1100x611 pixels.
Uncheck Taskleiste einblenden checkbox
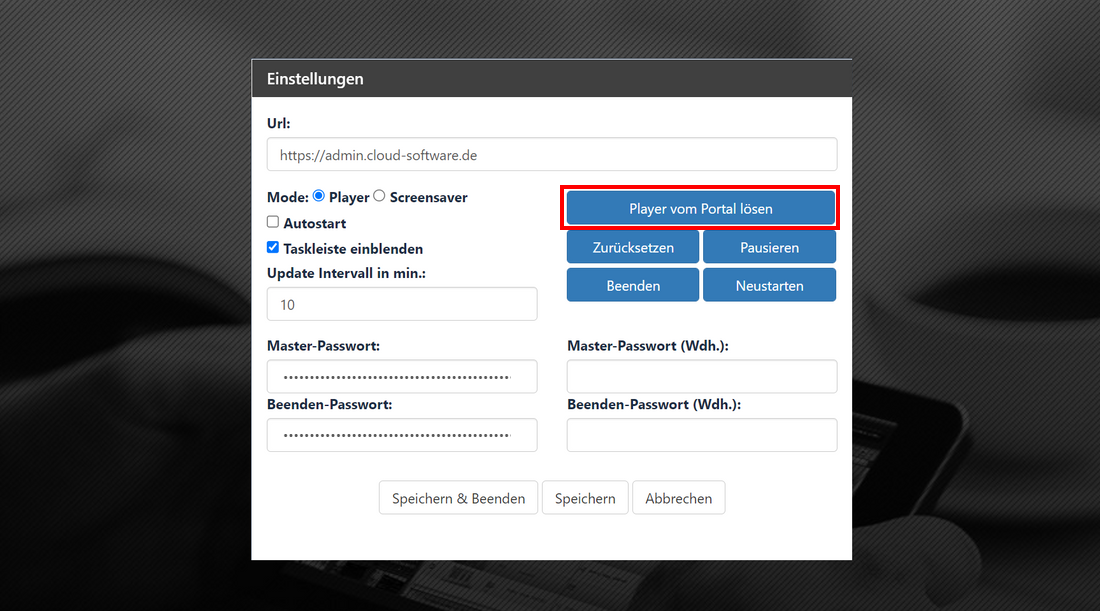(x=273, y=248)
